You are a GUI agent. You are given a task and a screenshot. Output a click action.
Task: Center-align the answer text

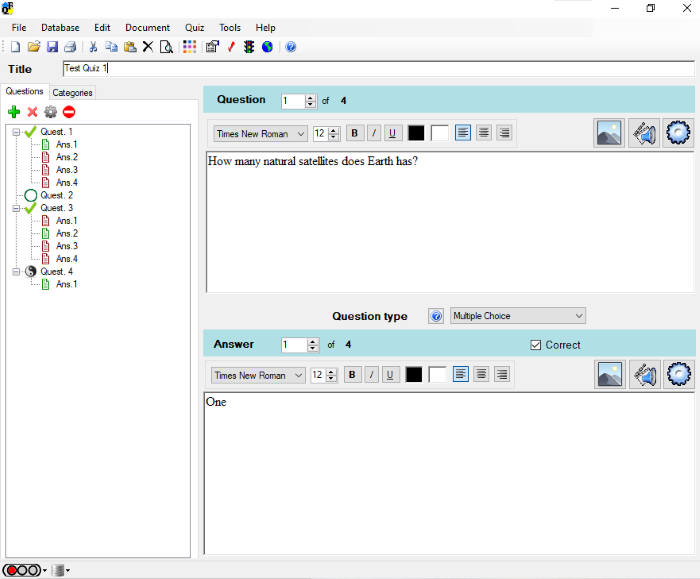481,374
